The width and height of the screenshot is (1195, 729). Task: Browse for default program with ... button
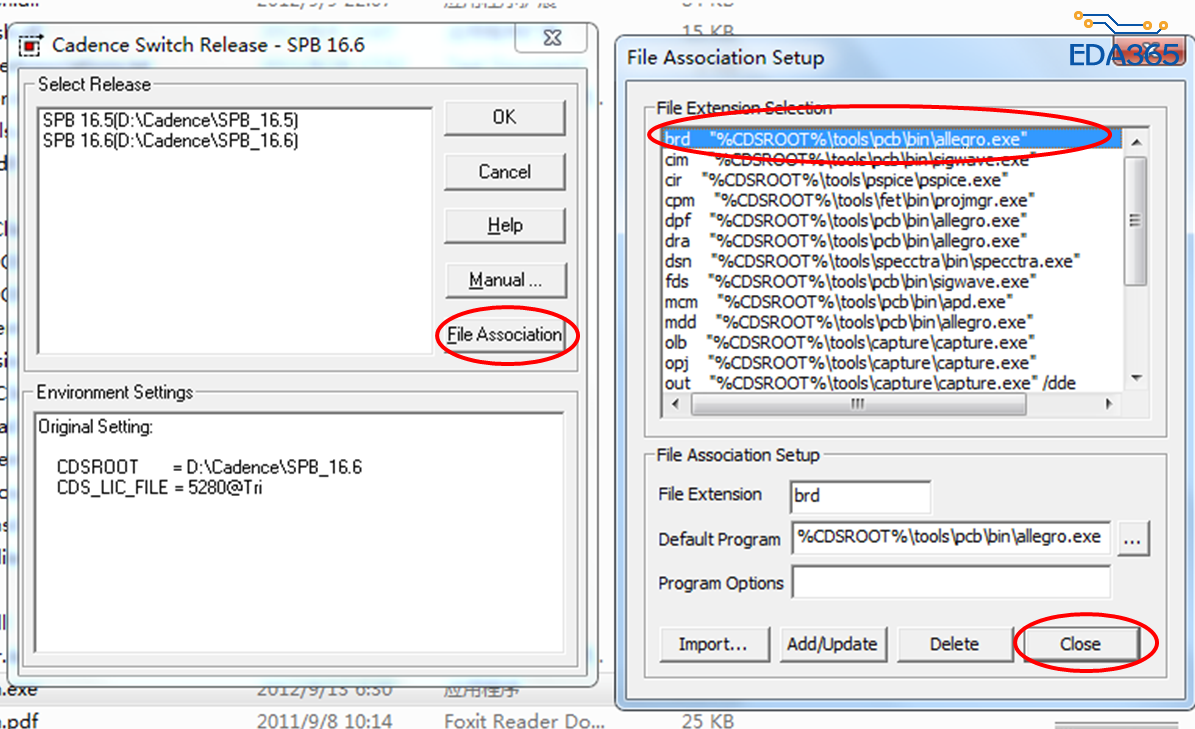click(1133, 539)
